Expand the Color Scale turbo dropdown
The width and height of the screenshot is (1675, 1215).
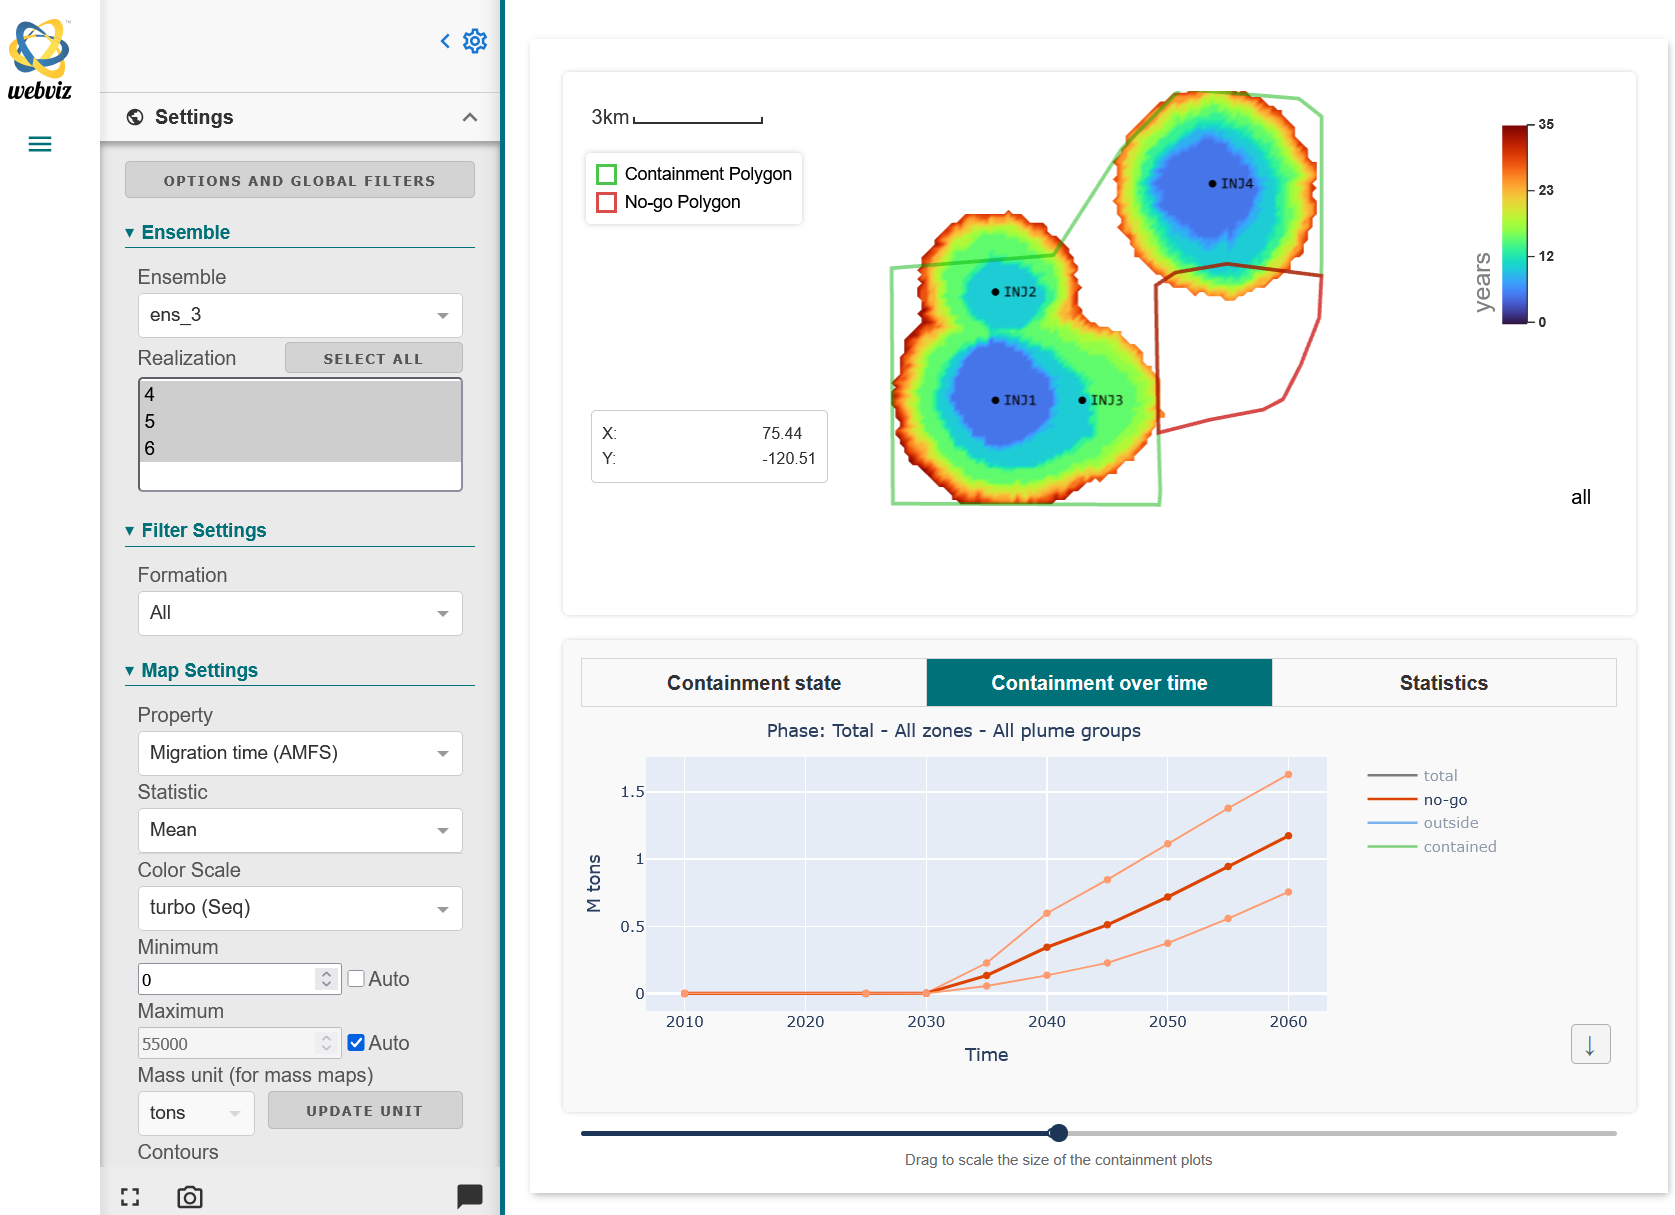[300, 908]
